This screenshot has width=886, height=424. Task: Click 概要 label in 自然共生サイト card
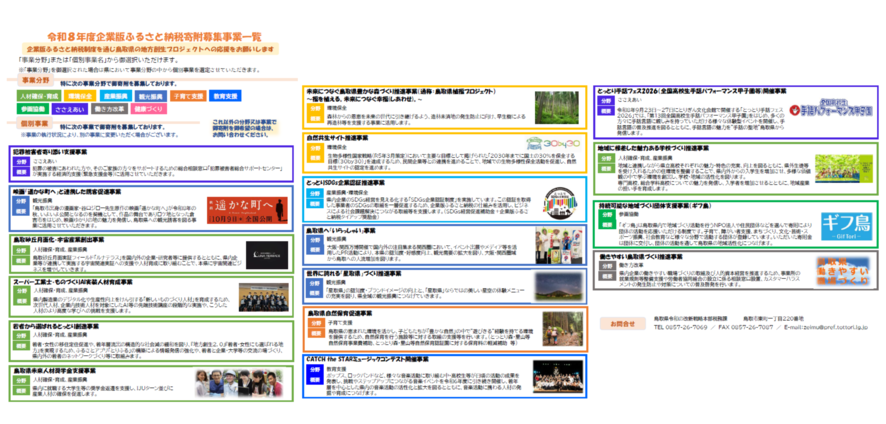coord(314,157)
